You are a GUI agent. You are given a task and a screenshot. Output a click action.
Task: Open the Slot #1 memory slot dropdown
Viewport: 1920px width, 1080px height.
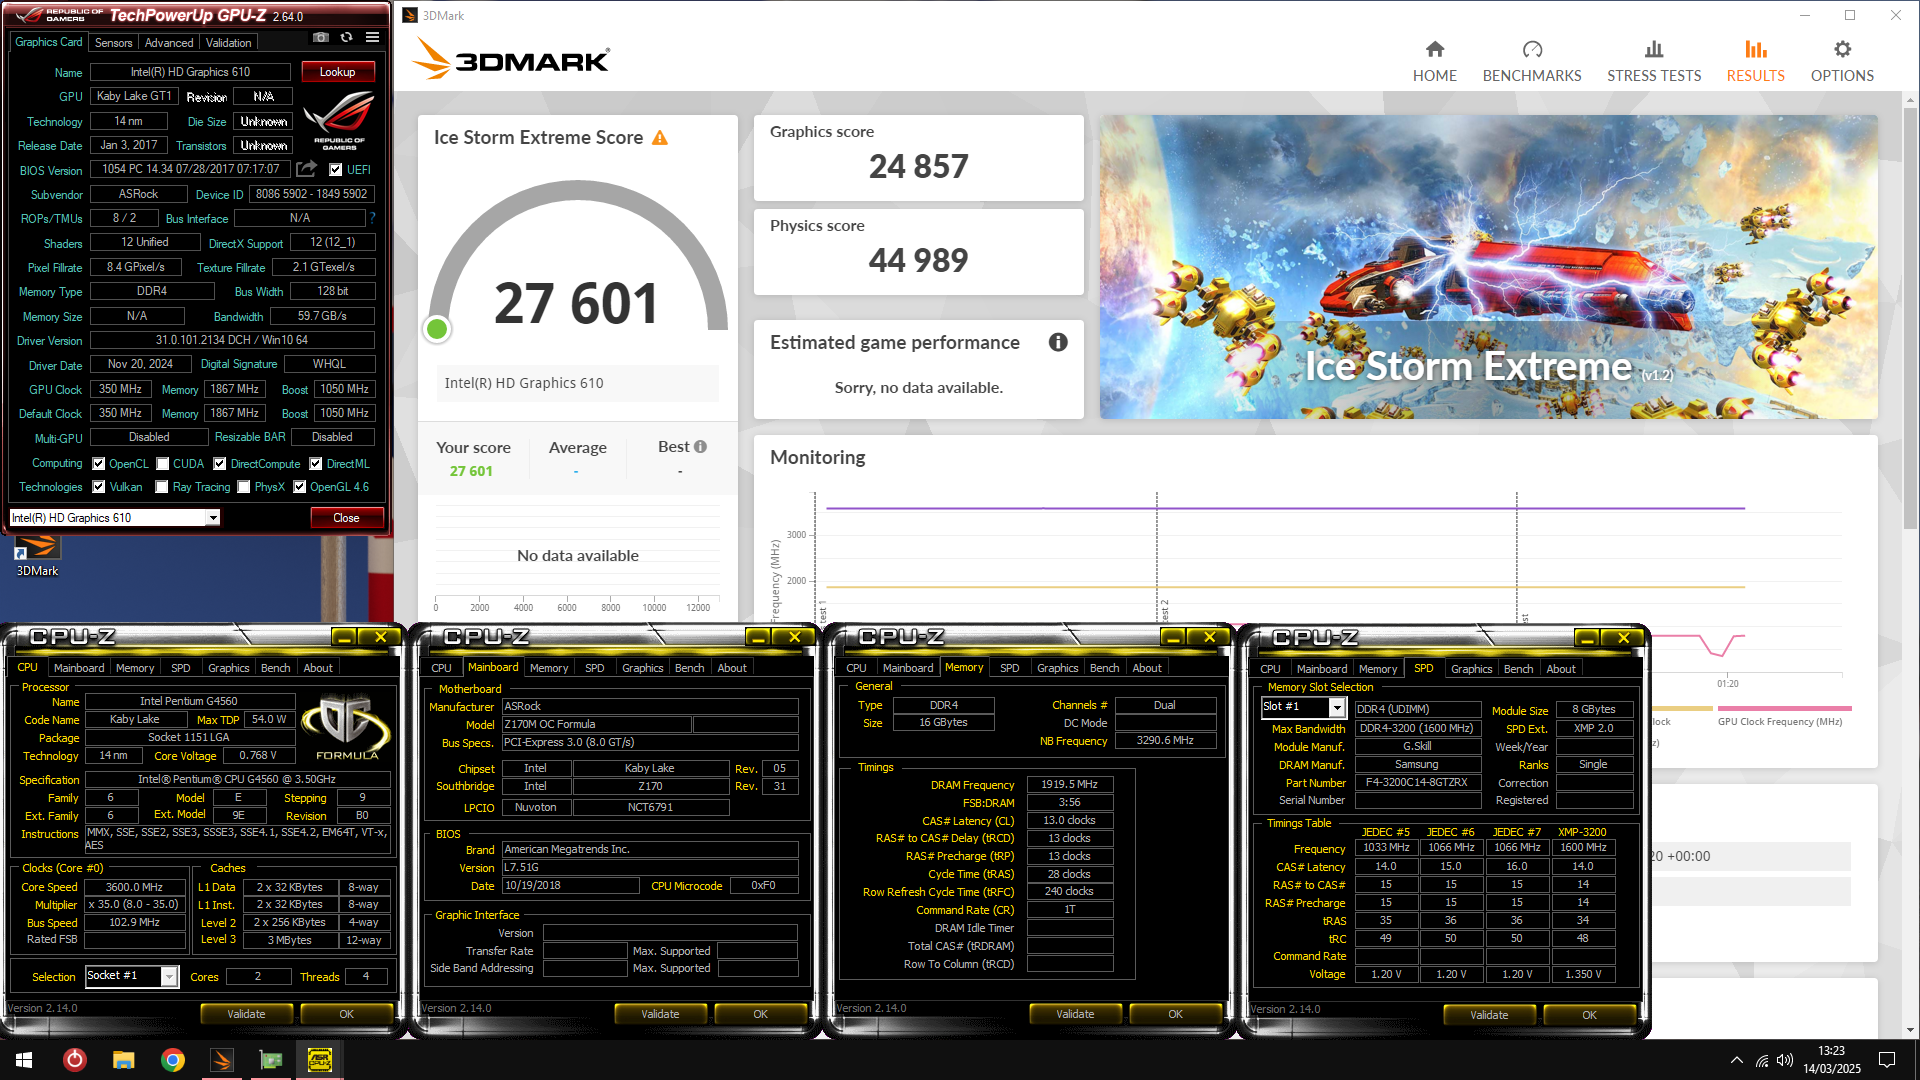1337,708
